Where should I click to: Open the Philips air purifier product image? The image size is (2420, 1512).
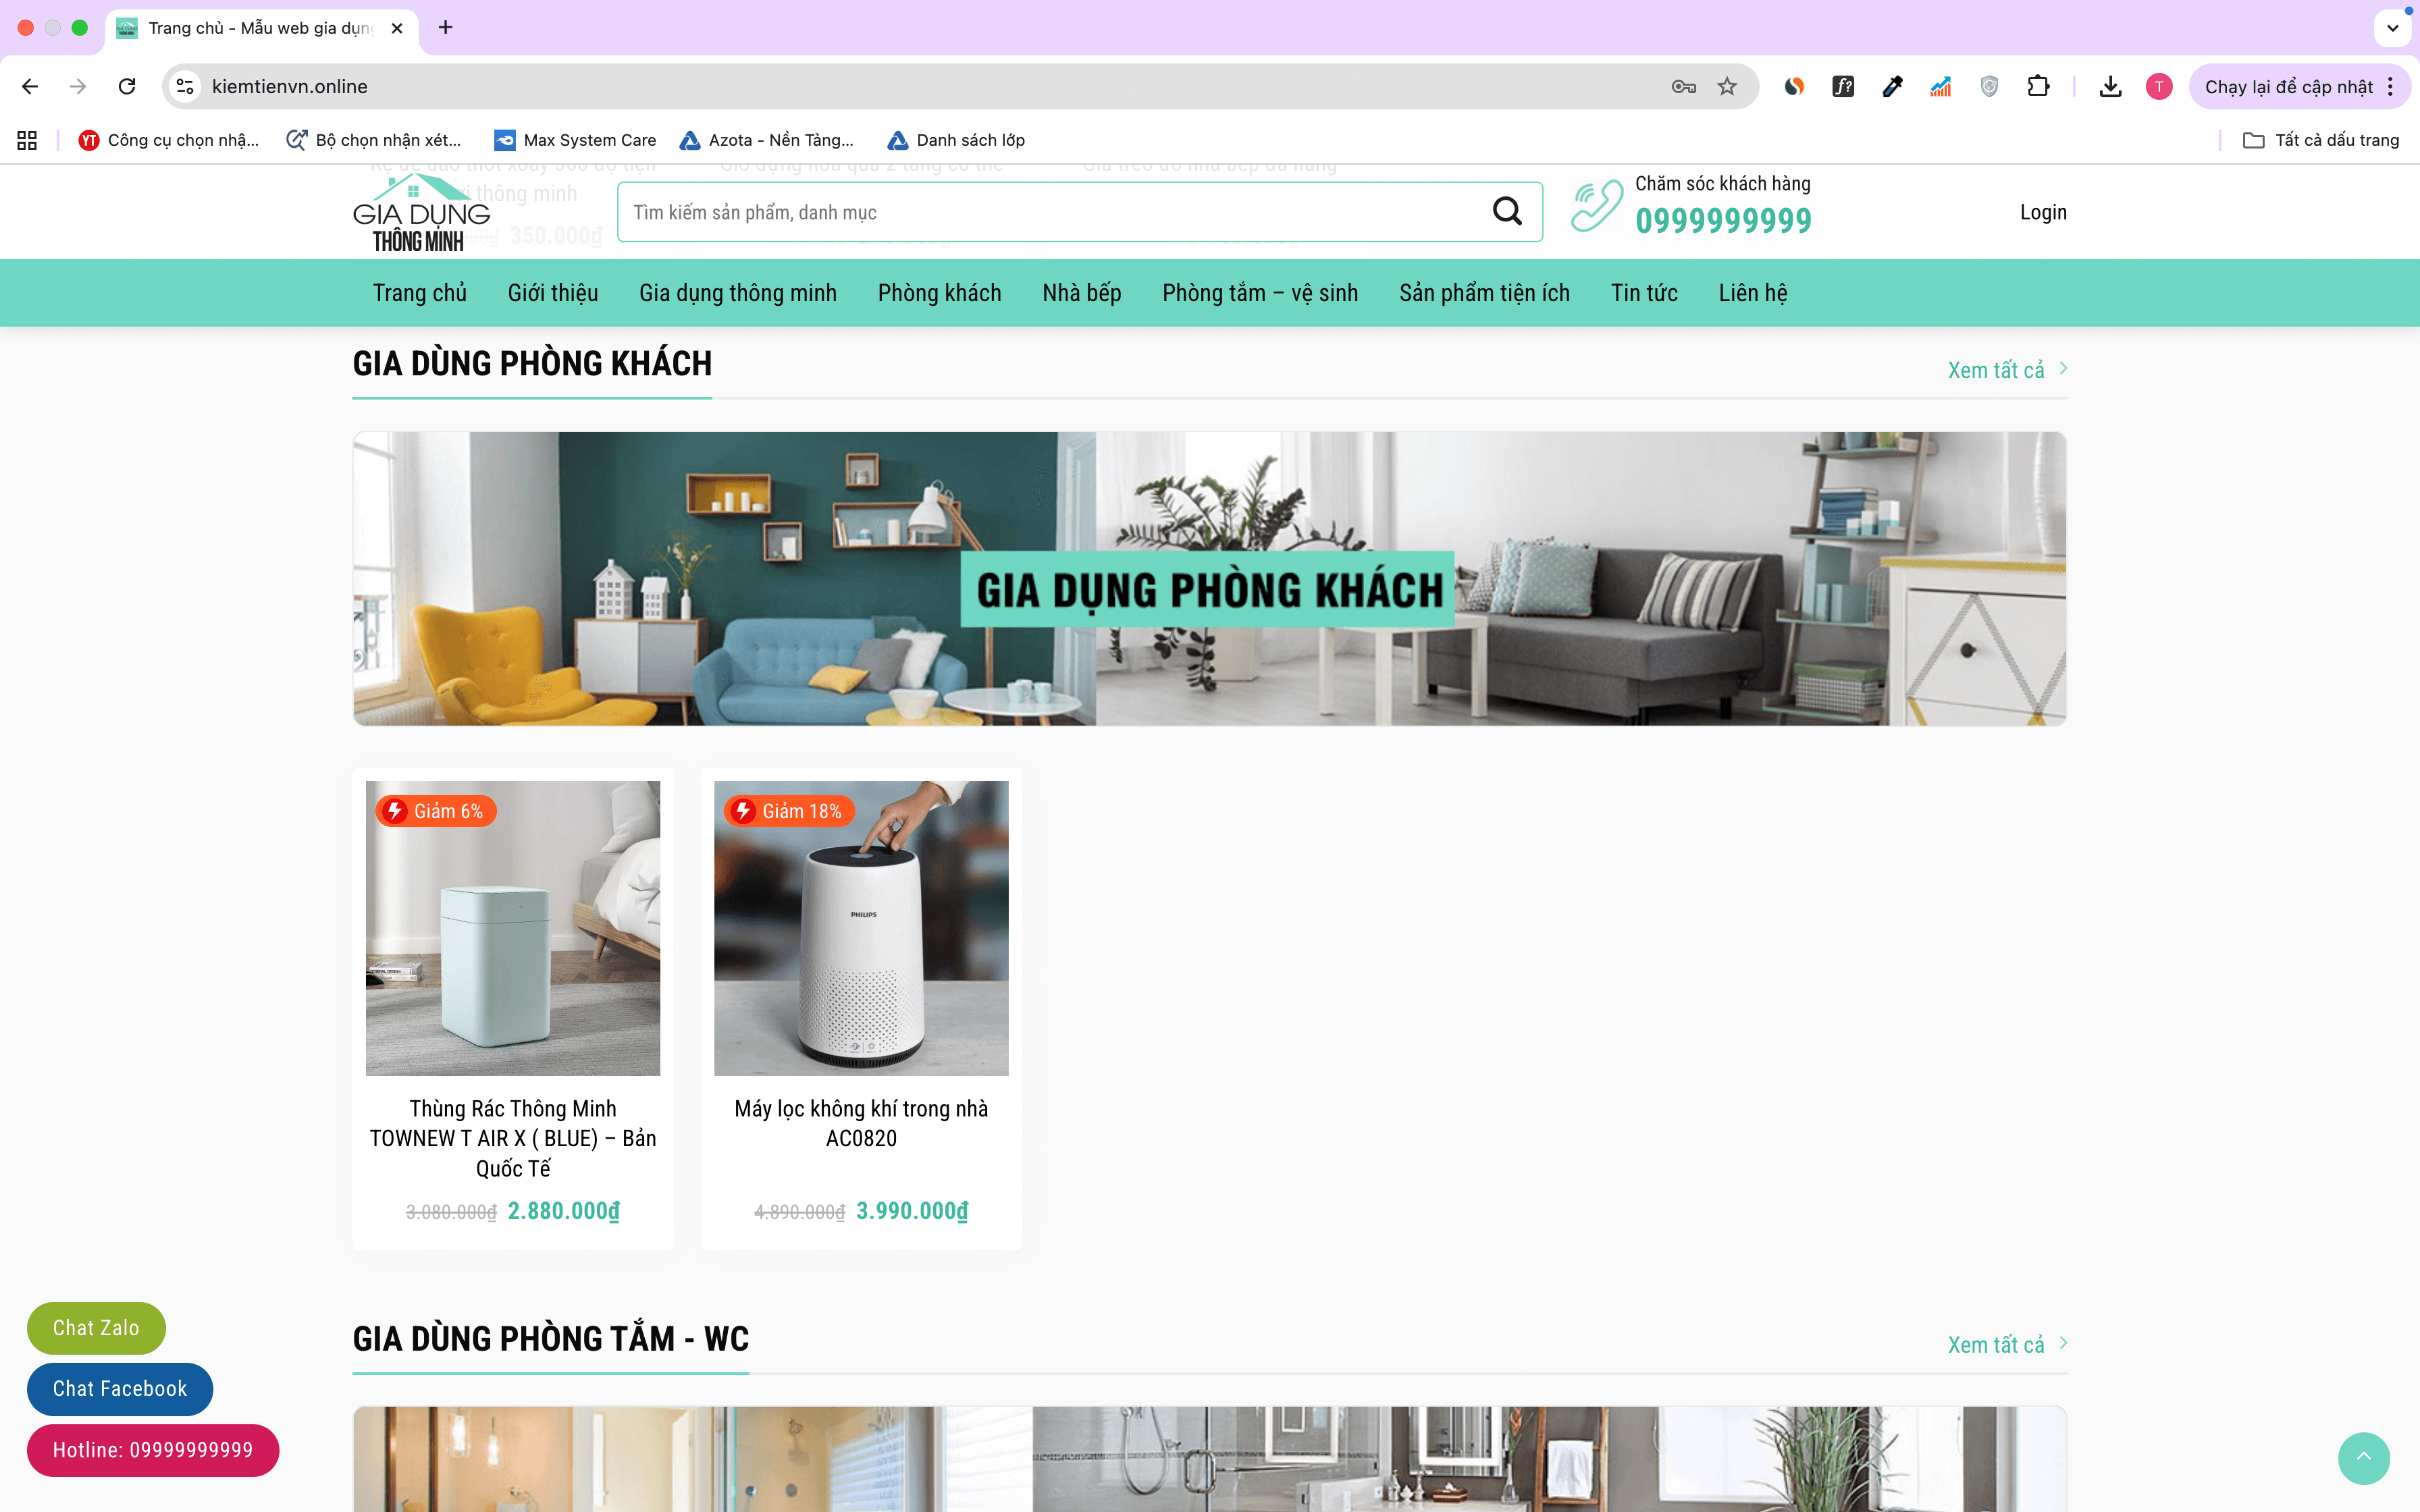[x=861, y=928]
